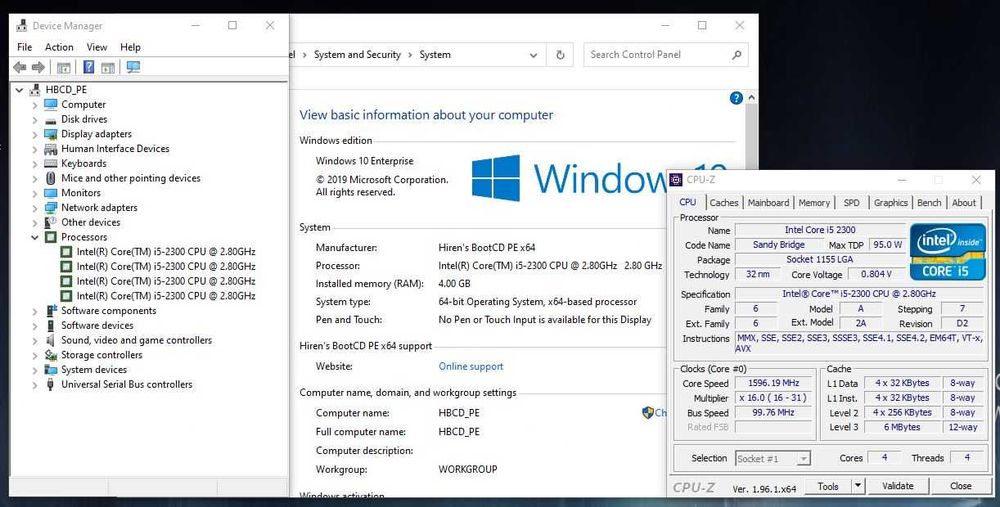Collapse the HBCD_PE root node
This screenshot has width=1000, height=507.
click(19, 90)
